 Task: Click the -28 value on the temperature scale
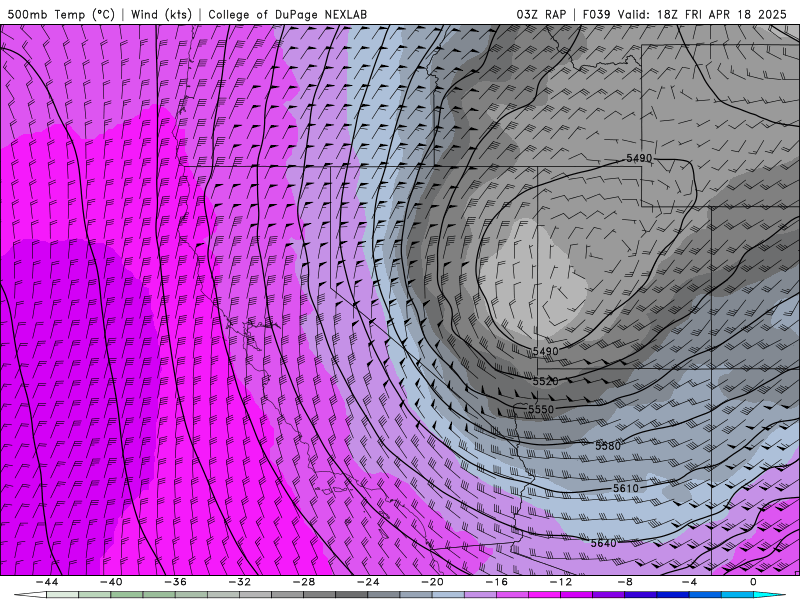coord(304,582)
